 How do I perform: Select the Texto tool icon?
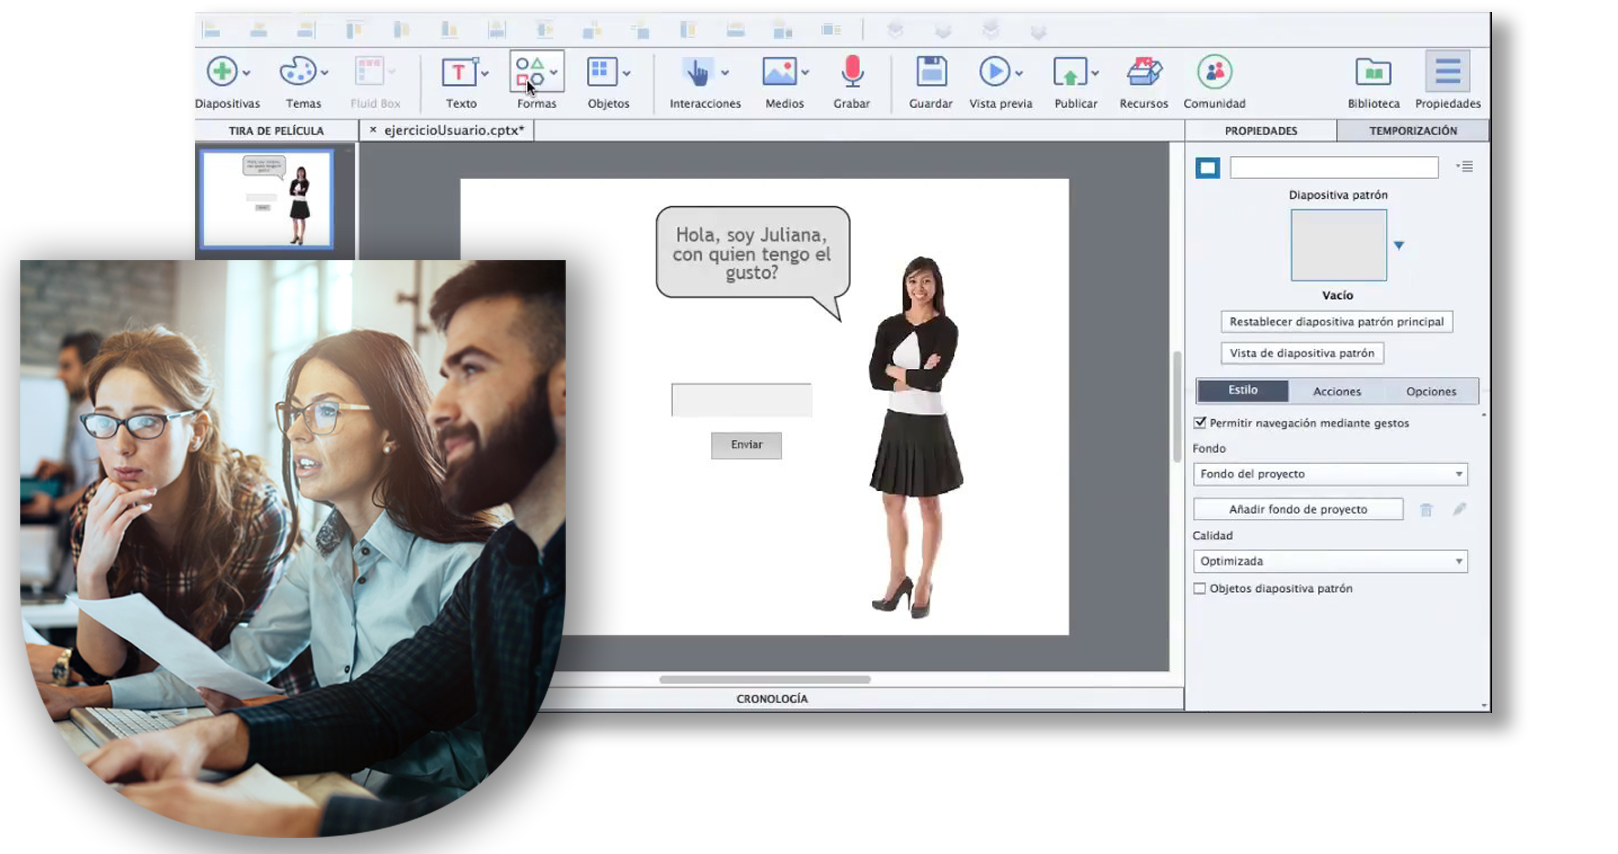point(458,72)
